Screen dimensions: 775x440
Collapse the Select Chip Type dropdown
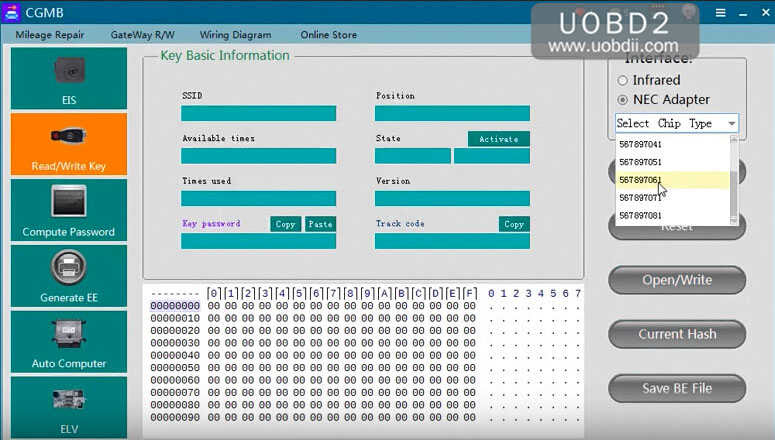click(732, 124)
